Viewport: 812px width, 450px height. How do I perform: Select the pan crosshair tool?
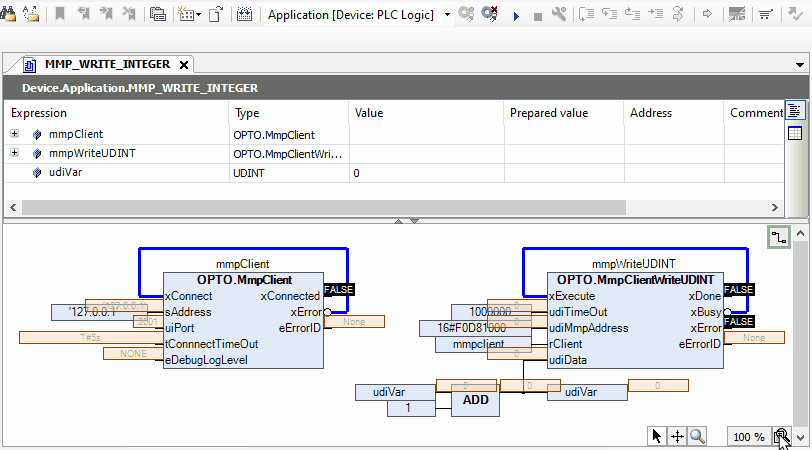677,437
